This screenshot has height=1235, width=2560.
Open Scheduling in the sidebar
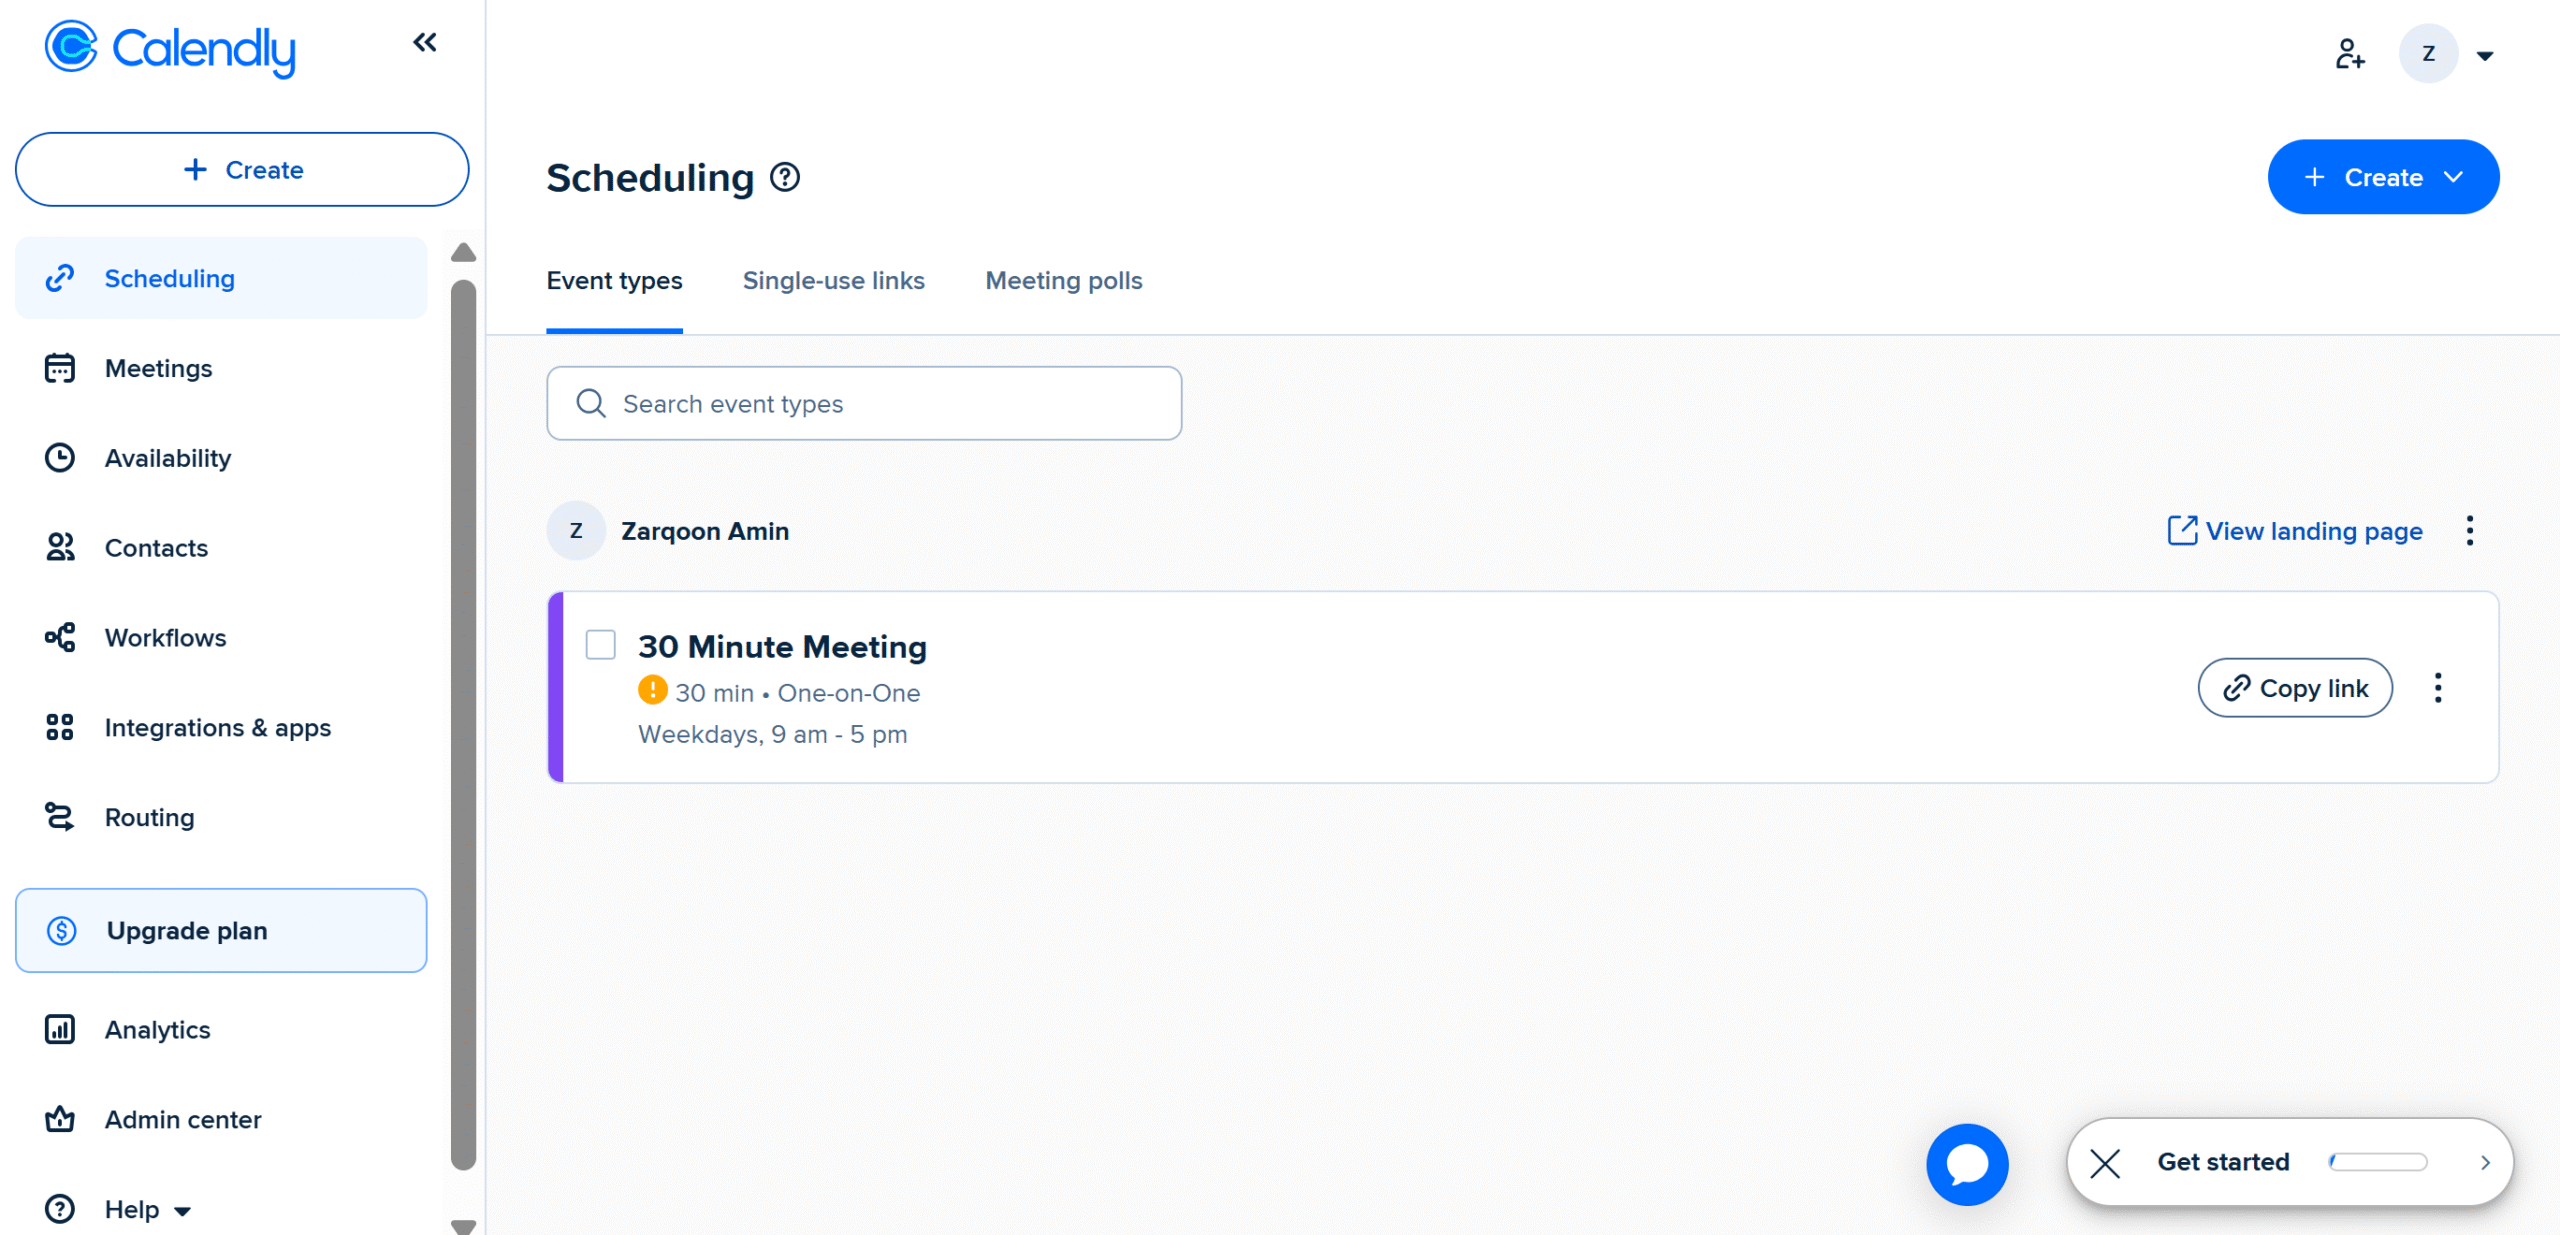221,278
